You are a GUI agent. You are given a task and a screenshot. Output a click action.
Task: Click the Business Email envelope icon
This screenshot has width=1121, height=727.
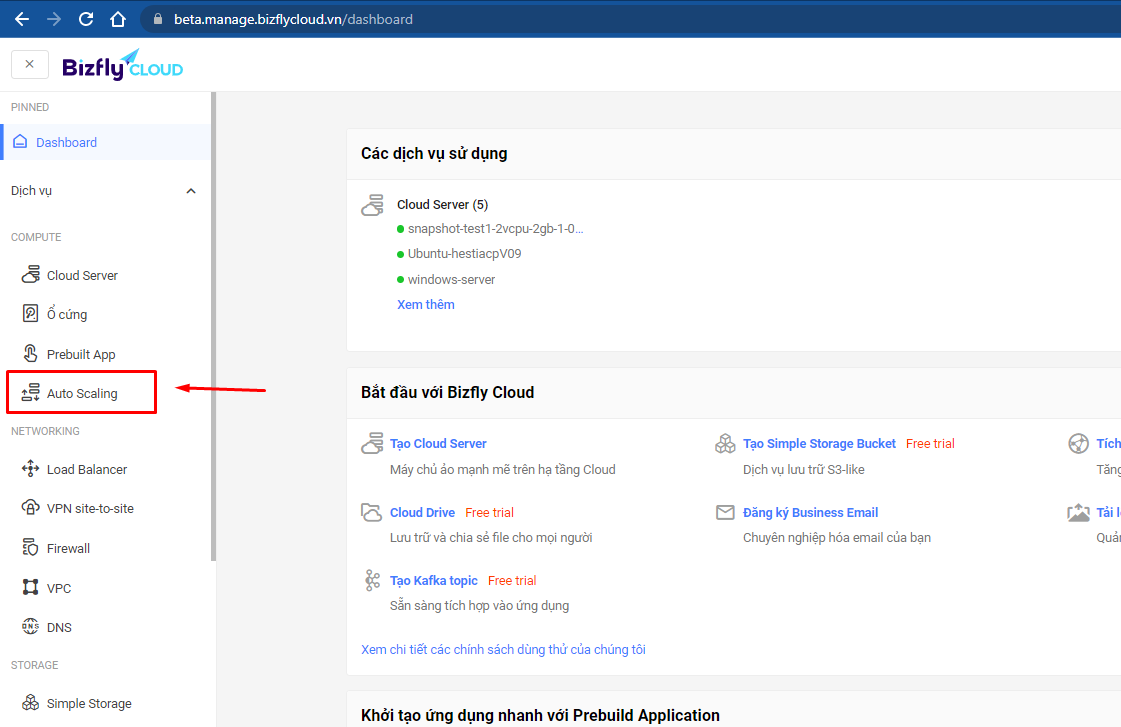coord(725,512)
